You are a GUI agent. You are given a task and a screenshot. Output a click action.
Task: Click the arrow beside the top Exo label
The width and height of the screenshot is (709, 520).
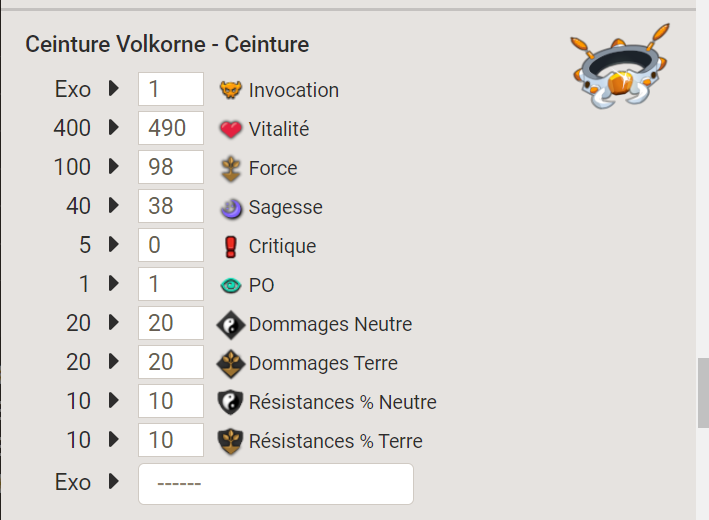coord(114,89)
